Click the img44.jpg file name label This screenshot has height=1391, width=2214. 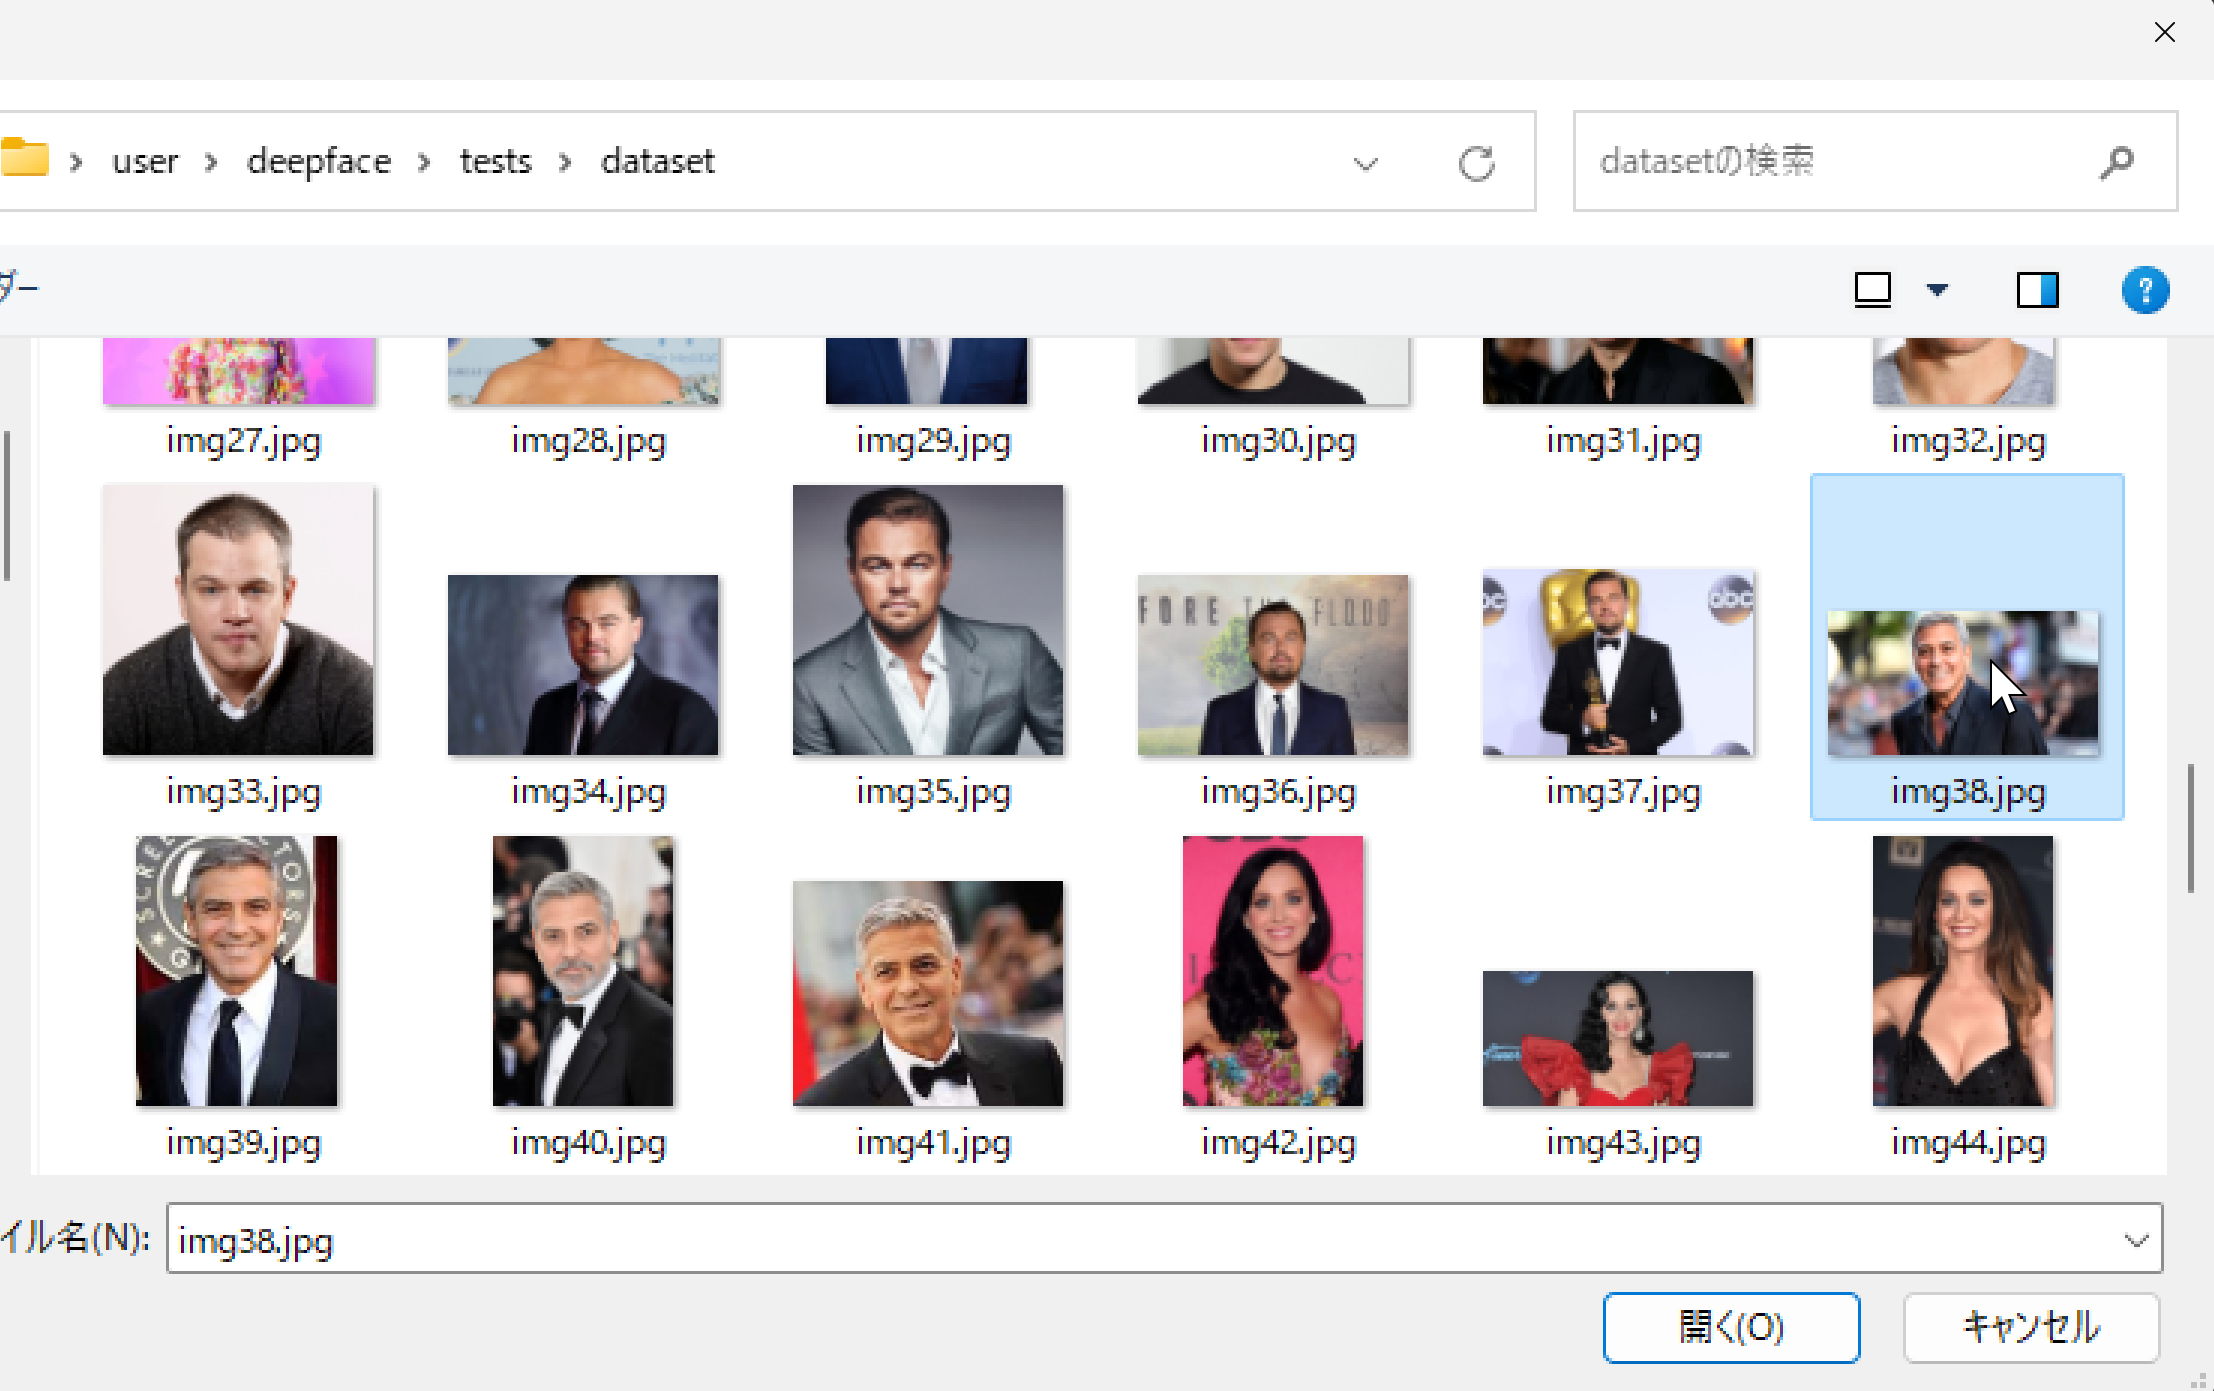coord(1968,1144)
